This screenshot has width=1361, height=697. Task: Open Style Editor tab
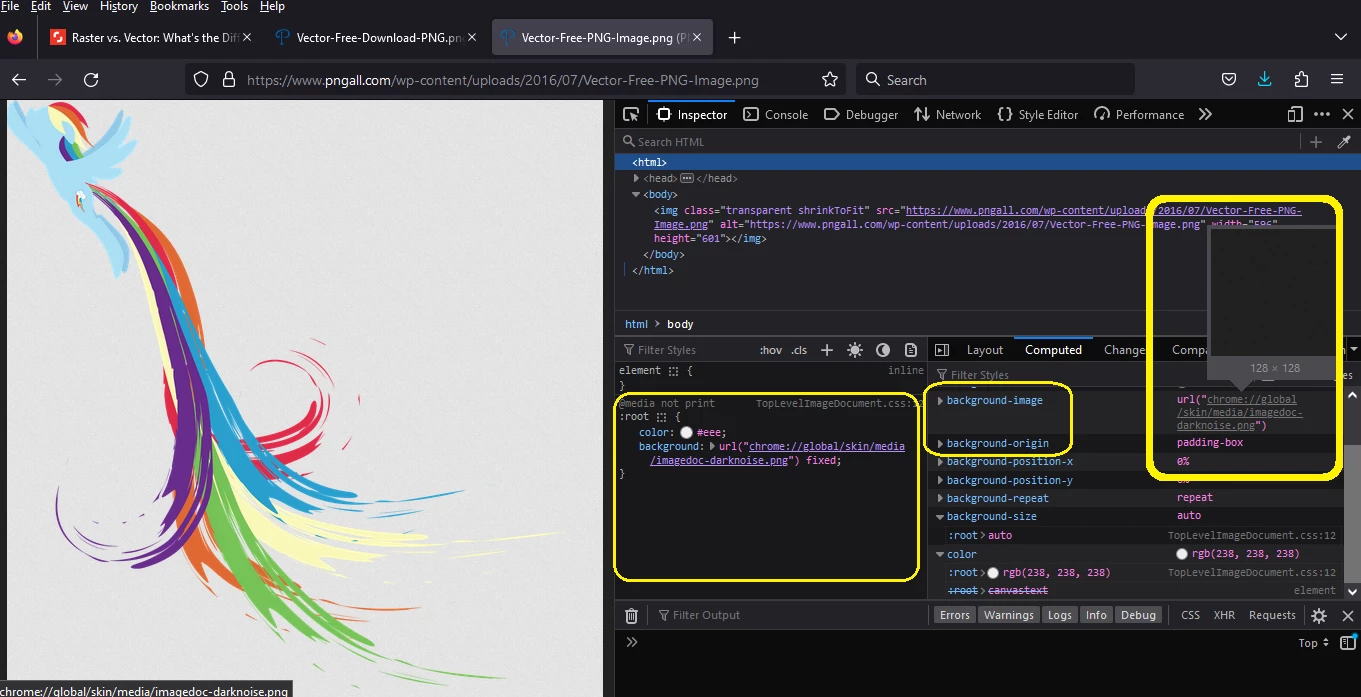[1038, 115]
